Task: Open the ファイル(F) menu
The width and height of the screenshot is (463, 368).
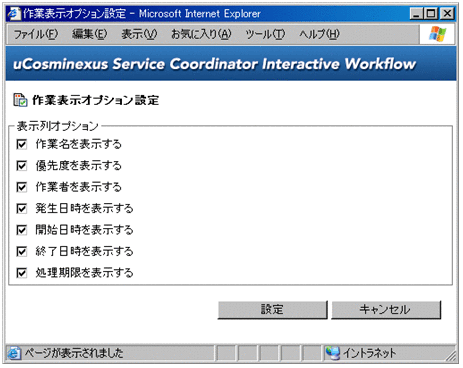Action: click(36, 34)
